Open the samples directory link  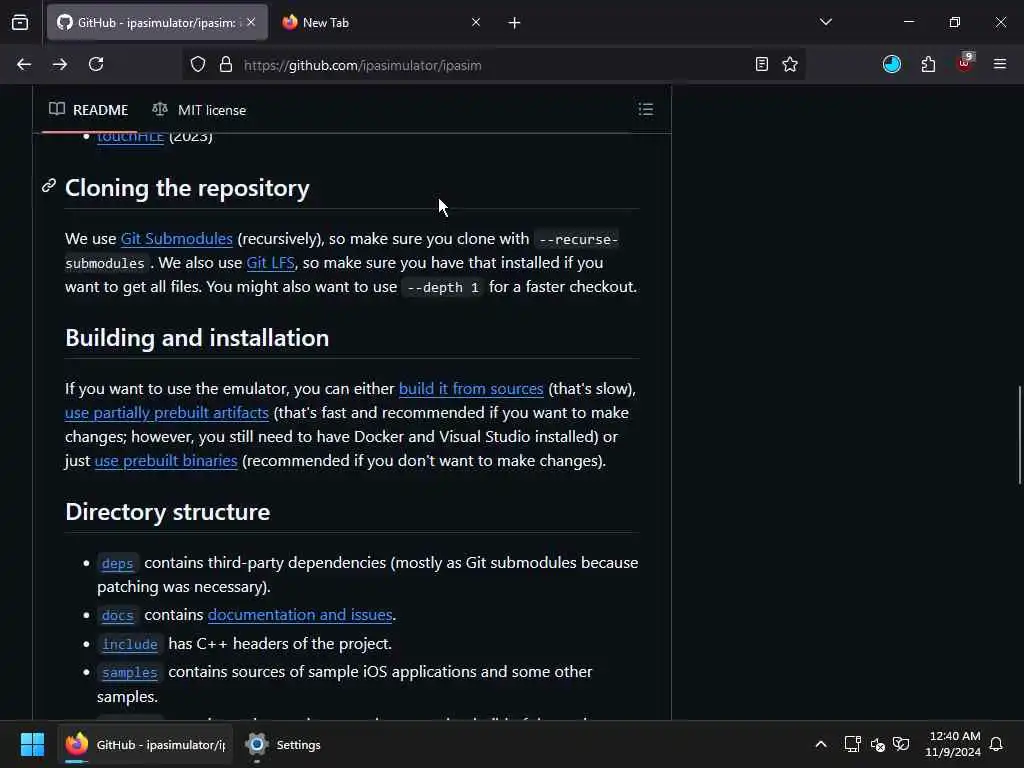(x=129, y=672)
